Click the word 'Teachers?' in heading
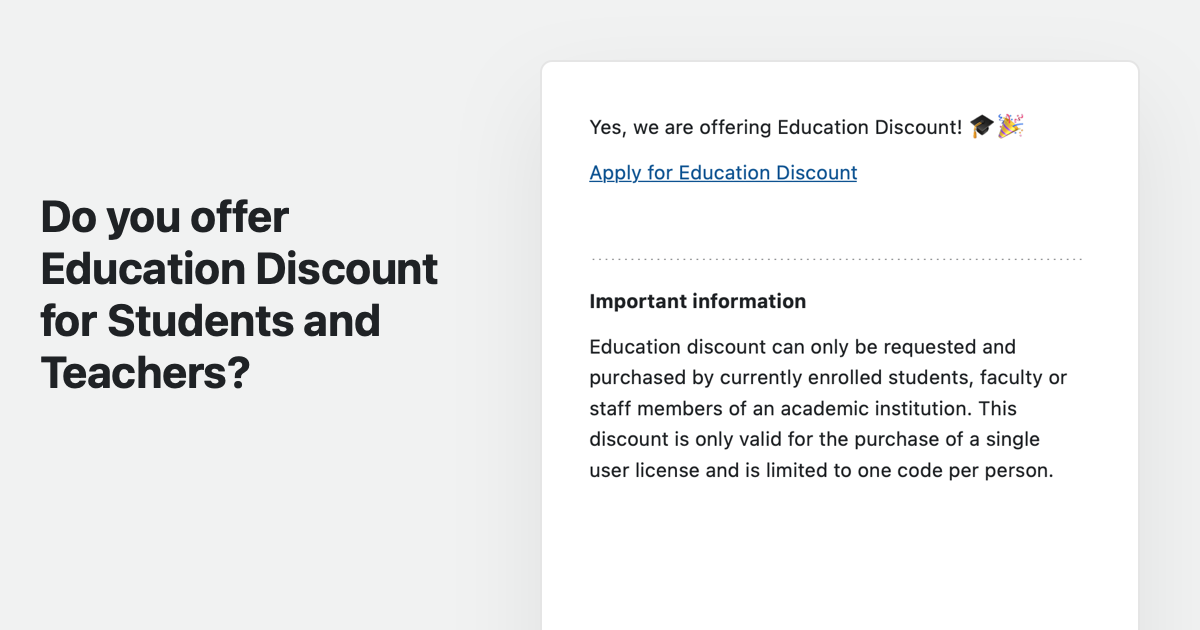 click(144, 373)
